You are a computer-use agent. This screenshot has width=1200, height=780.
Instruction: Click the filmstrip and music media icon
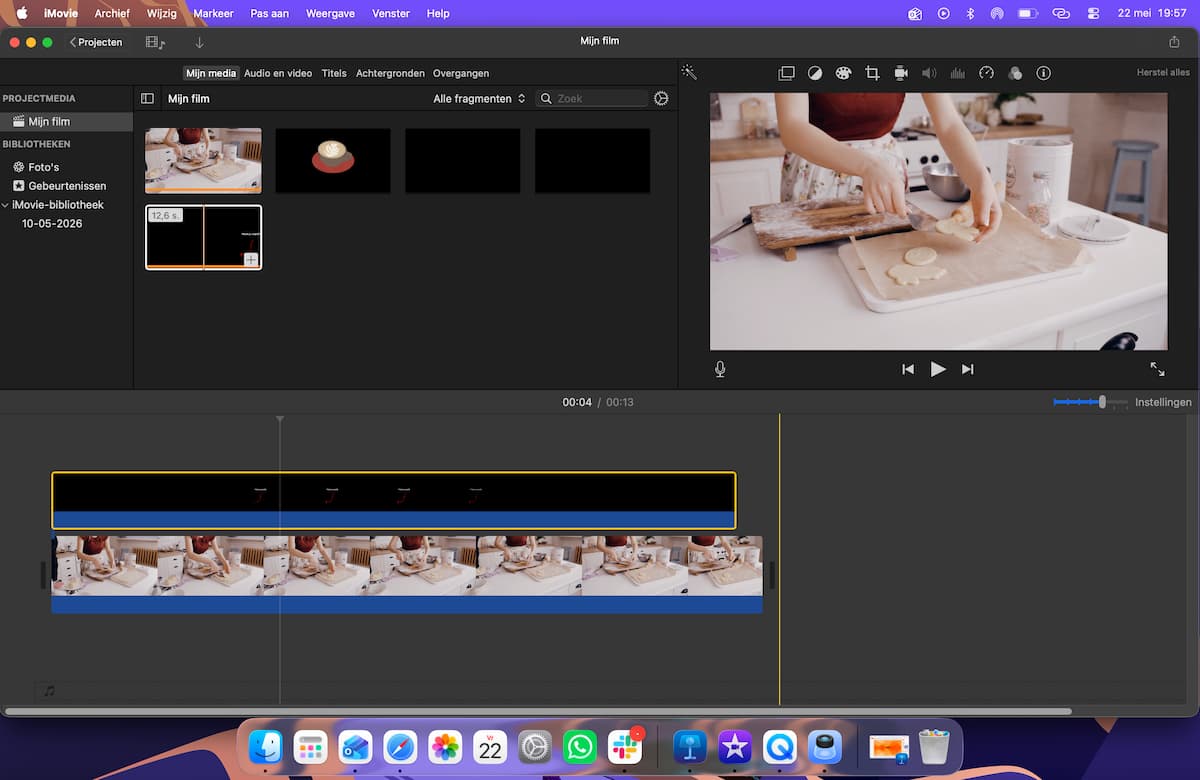(x=155, y=42)
